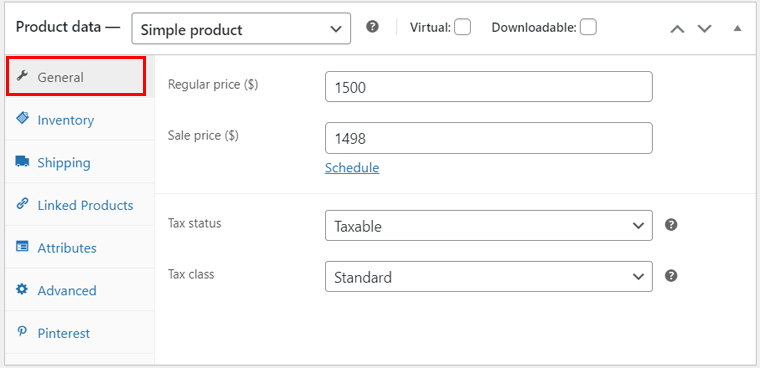Click the wrench icon beside General
Screen dimensions: 760x368
(x=22, y=76)
